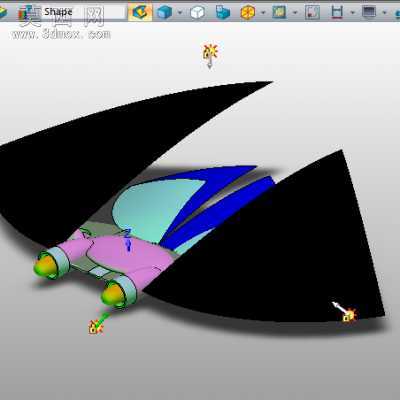400x400 pixels.
Task: Click the dark window layout icon
Action: click(369, 13)
